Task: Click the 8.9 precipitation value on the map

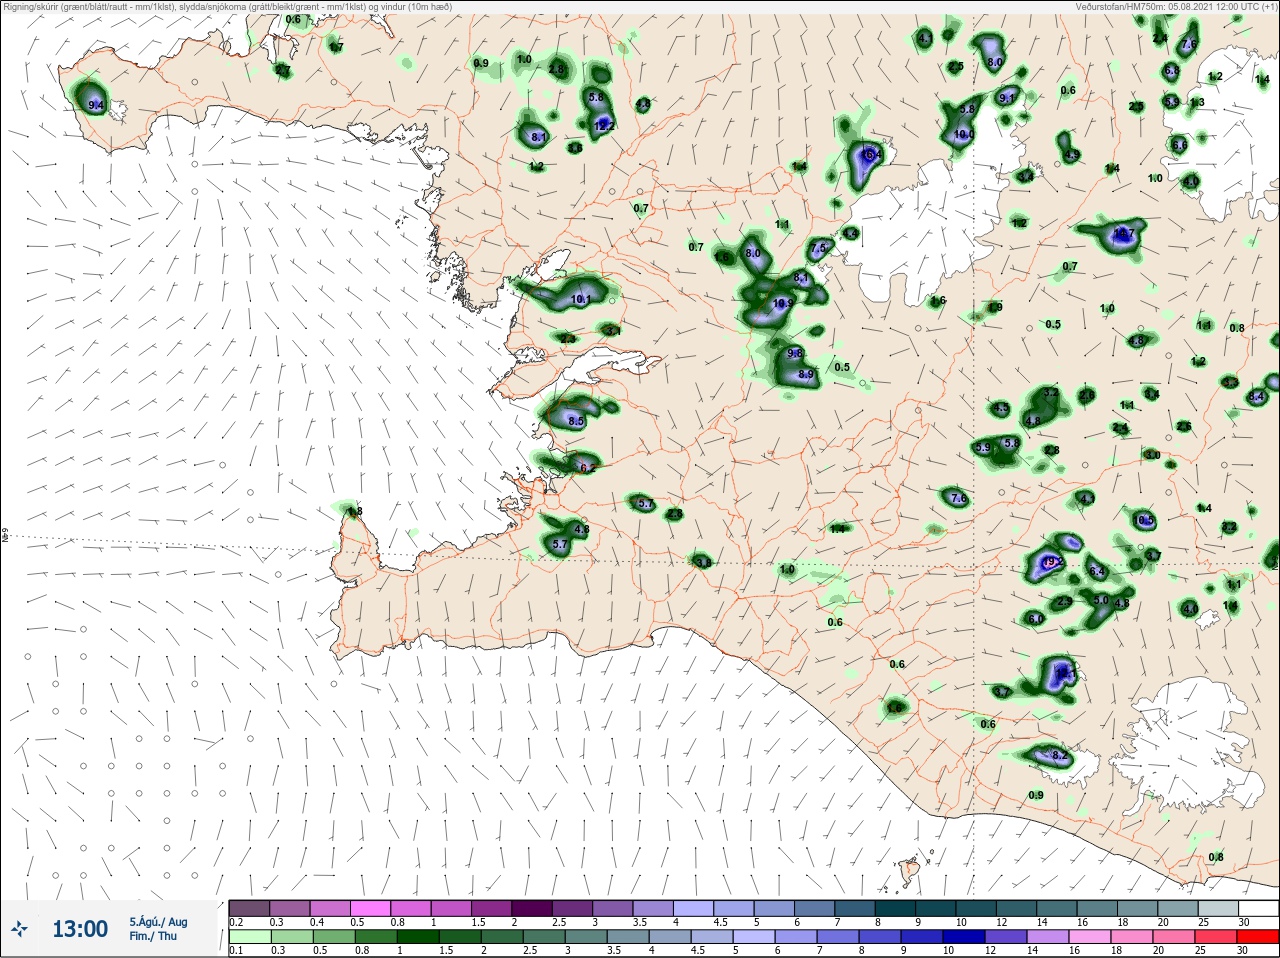Action: coord(806,373)
